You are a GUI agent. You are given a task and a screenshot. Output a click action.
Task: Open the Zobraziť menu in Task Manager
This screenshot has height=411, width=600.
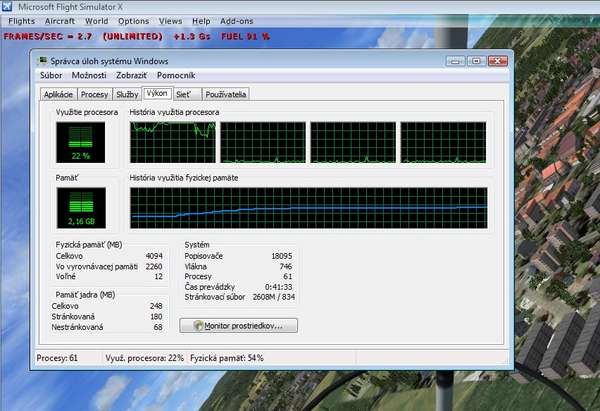point(131,75)
